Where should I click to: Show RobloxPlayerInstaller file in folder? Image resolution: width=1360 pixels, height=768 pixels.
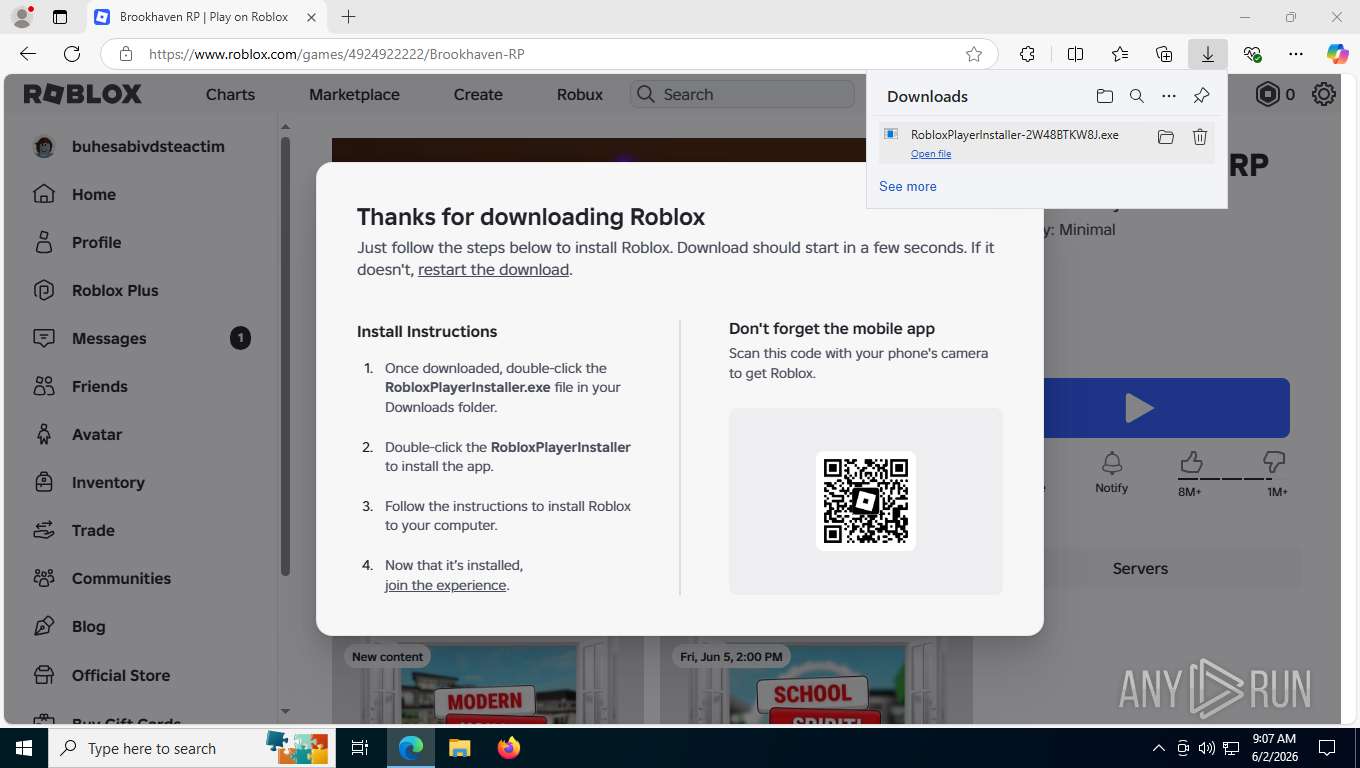pyautogui.click(x=1165, y=137)
